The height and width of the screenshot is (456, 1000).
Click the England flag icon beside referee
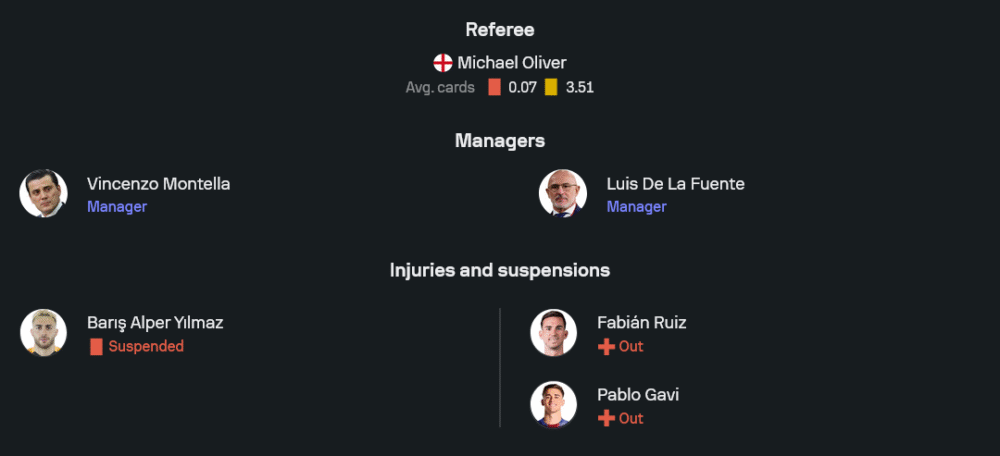(442, 63)
